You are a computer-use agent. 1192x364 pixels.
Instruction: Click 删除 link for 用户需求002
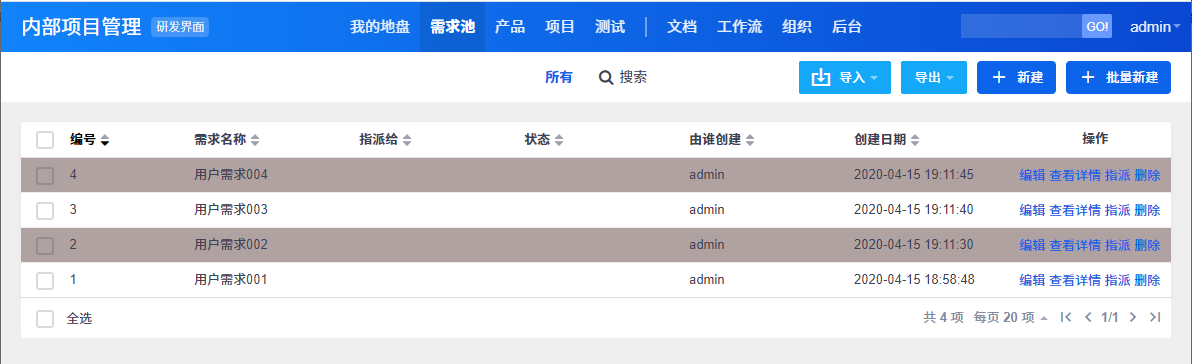pos(1147,245)
